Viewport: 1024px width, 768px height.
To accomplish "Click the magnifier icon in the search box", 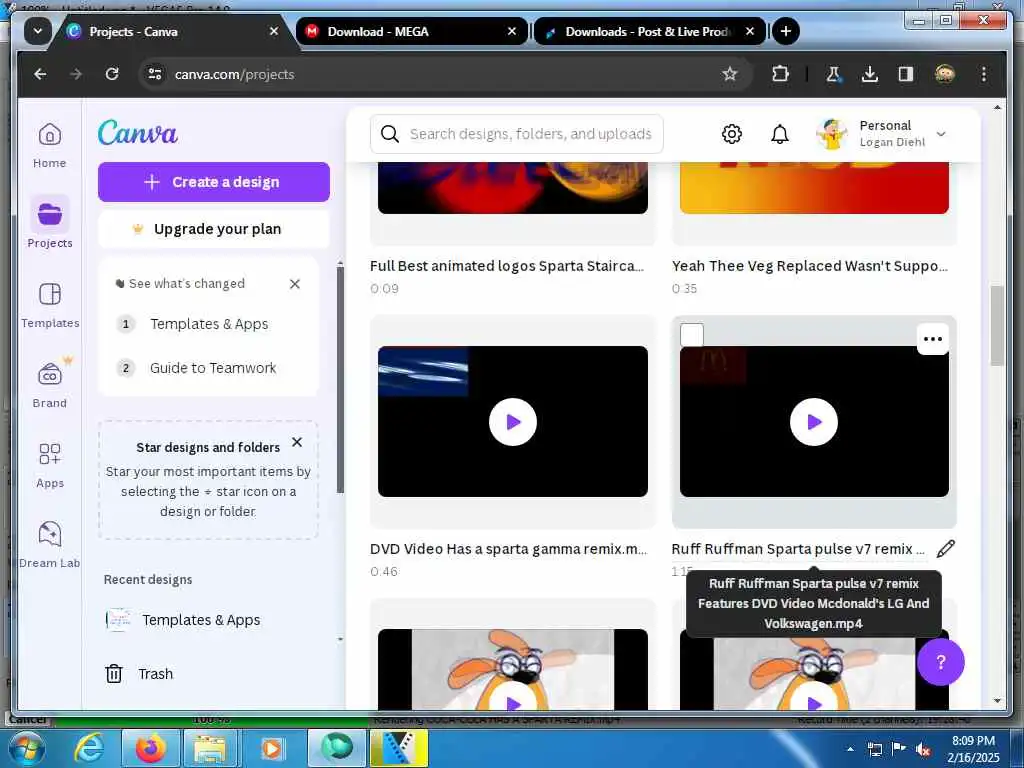I will pos(390,134).
